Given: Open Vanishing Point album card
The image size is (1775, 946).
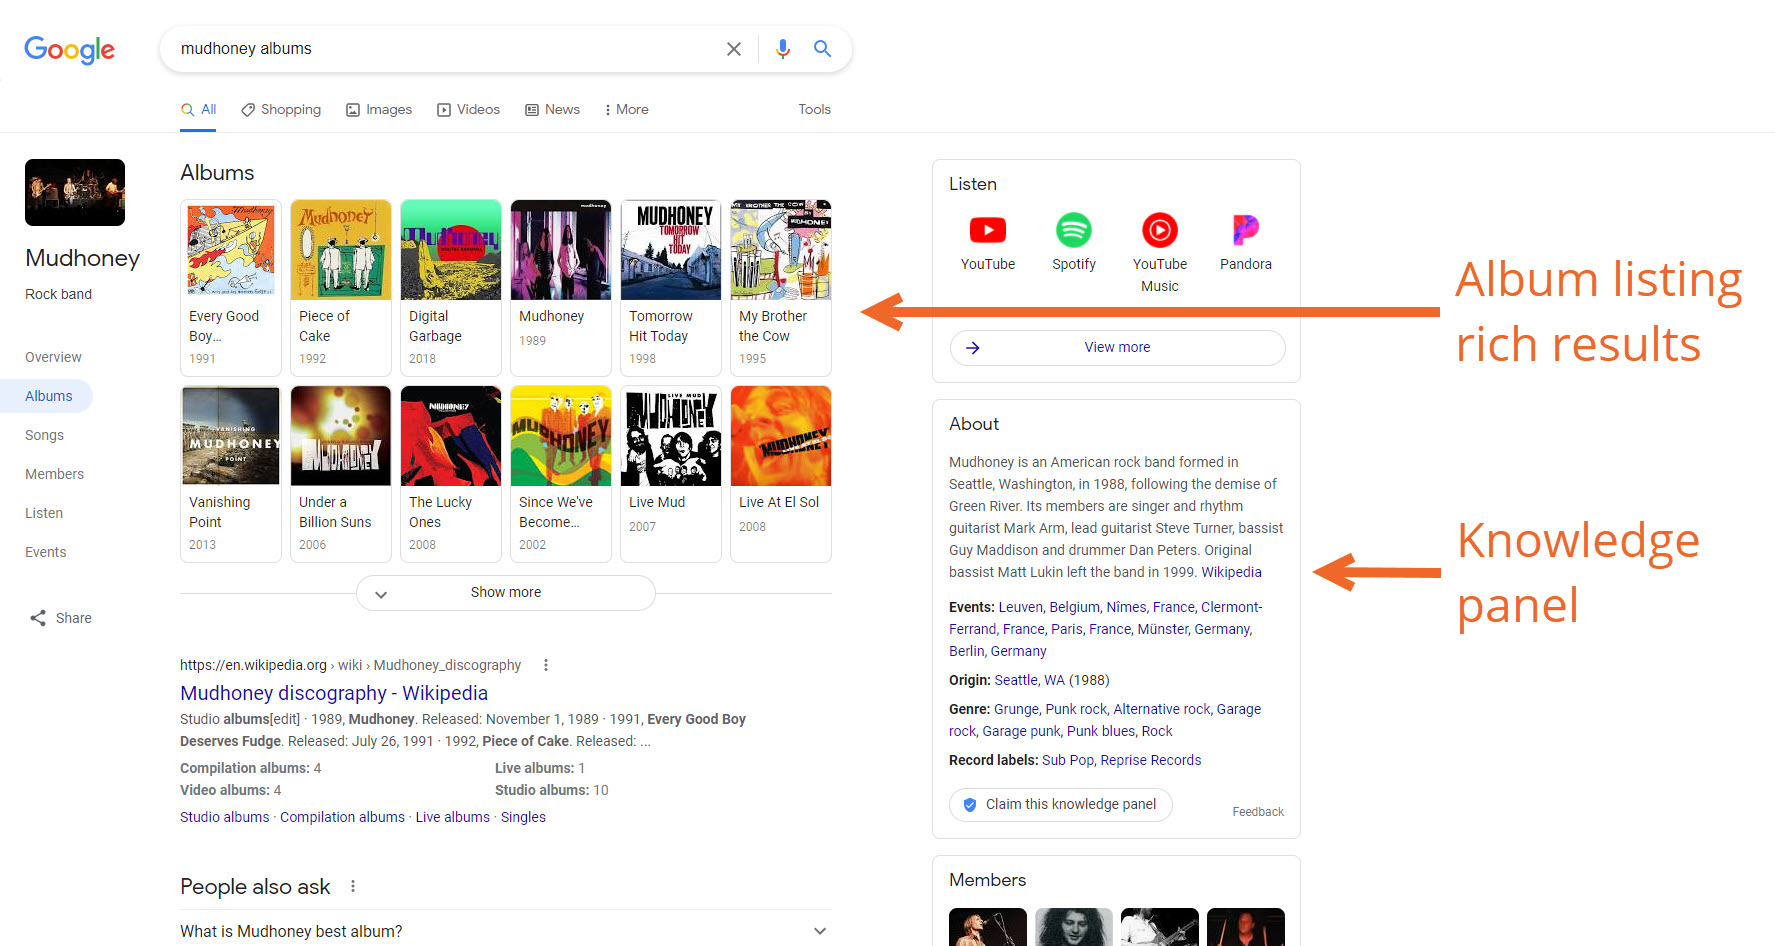Looking at the screenshot, I should pyautogui.click(x=231, y=474).
